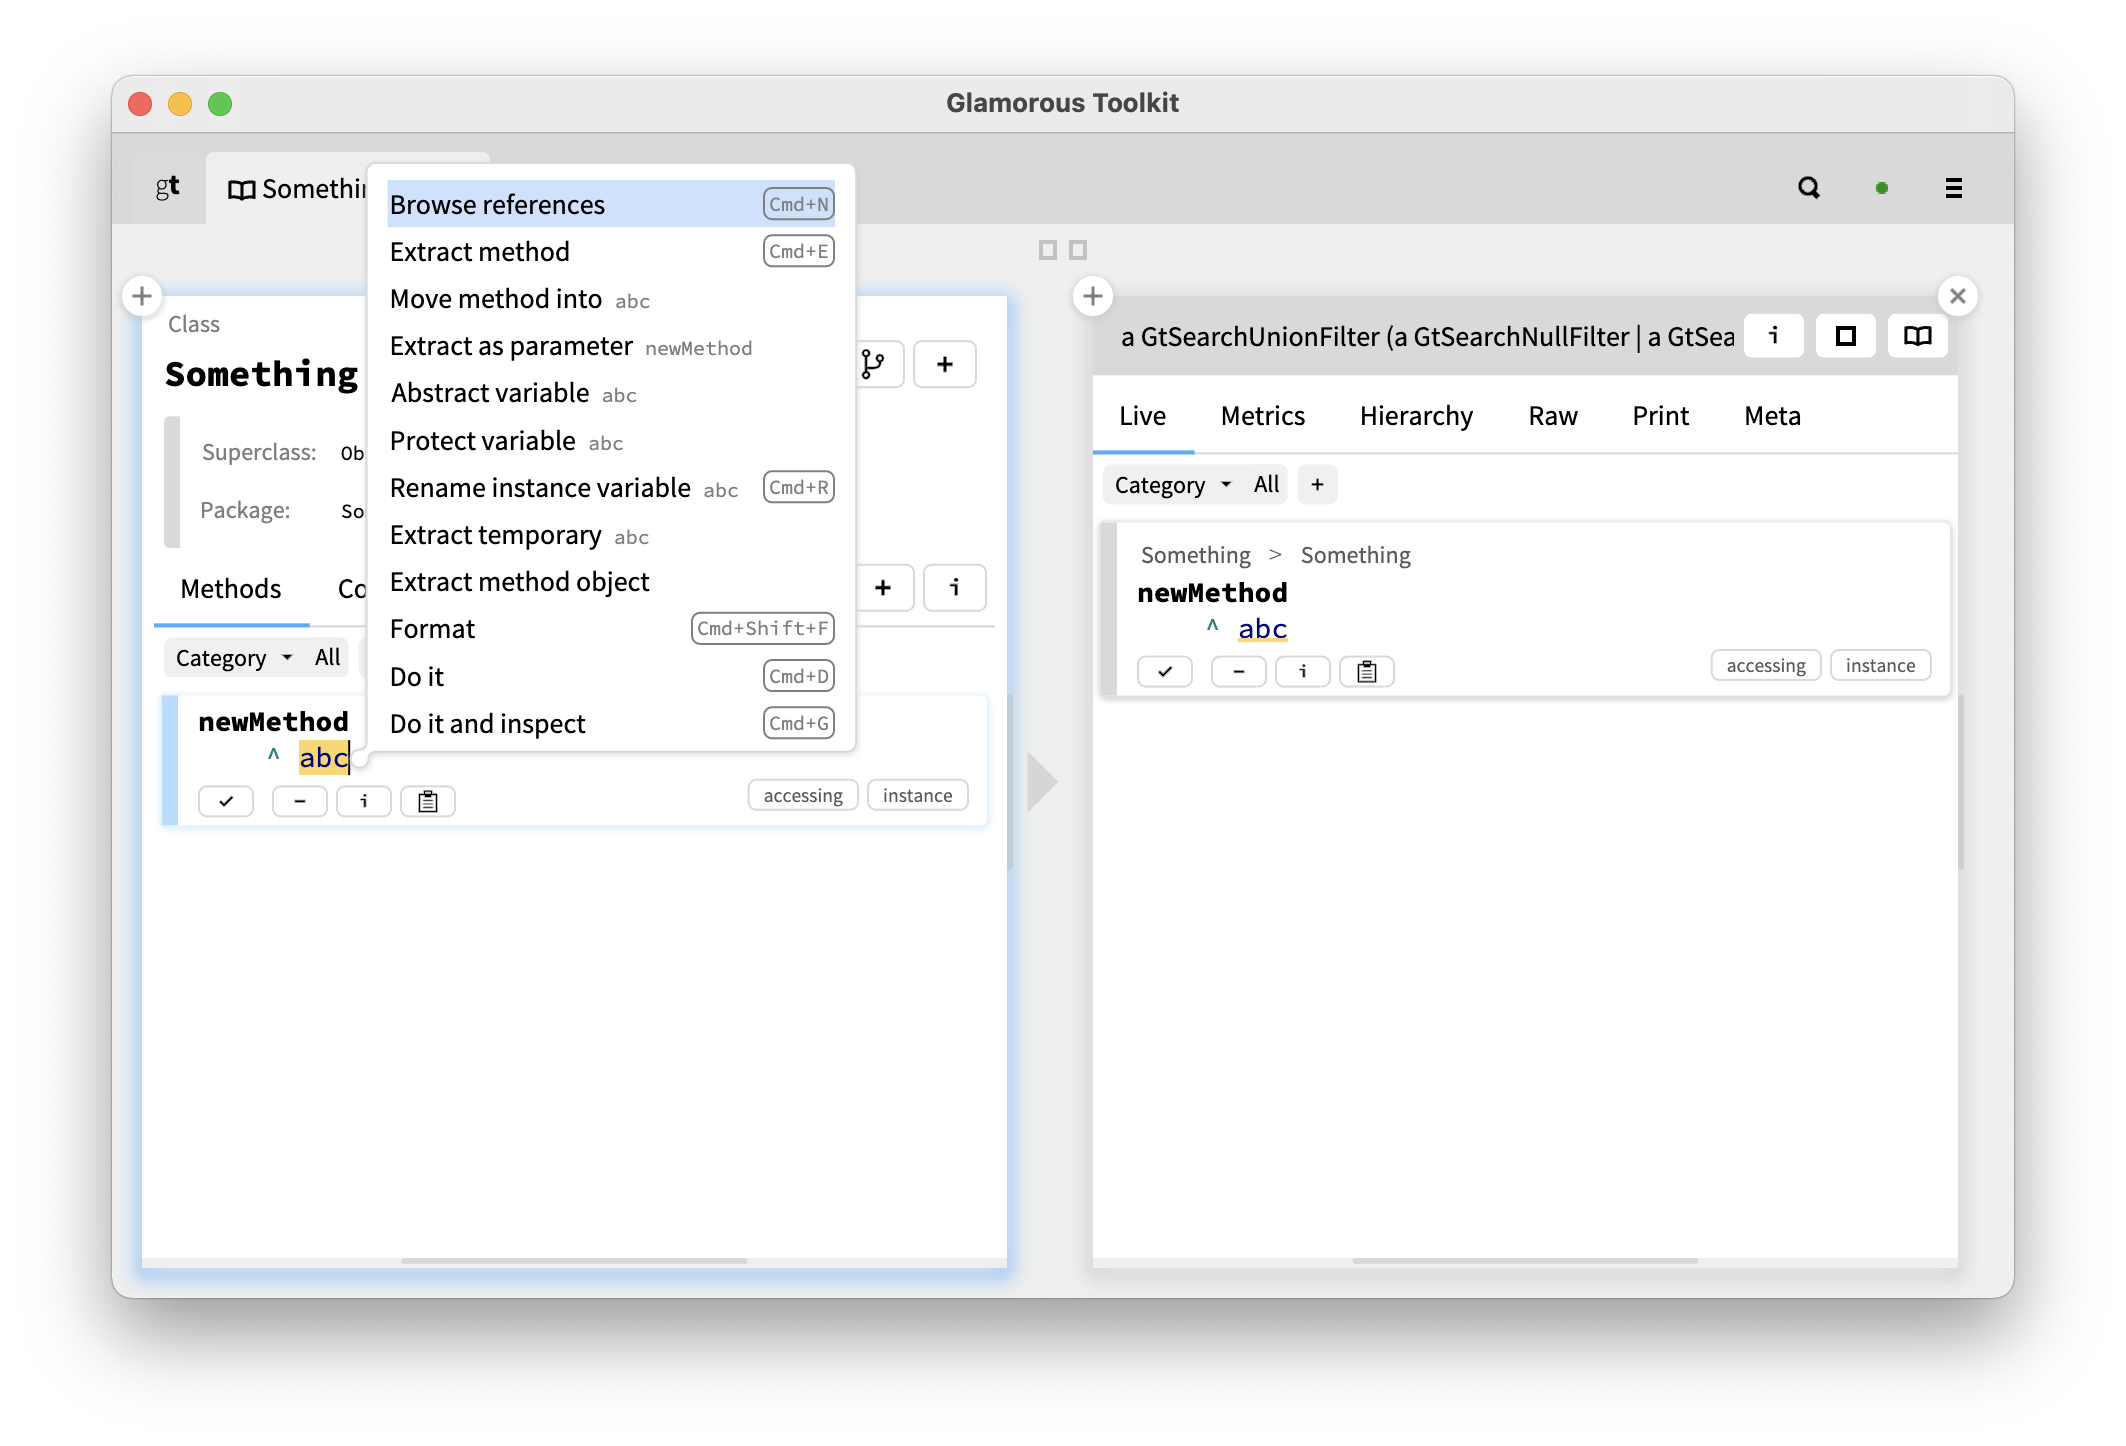
Task: Switch to the Hierarchy tab
Action: pos(1415,416)
